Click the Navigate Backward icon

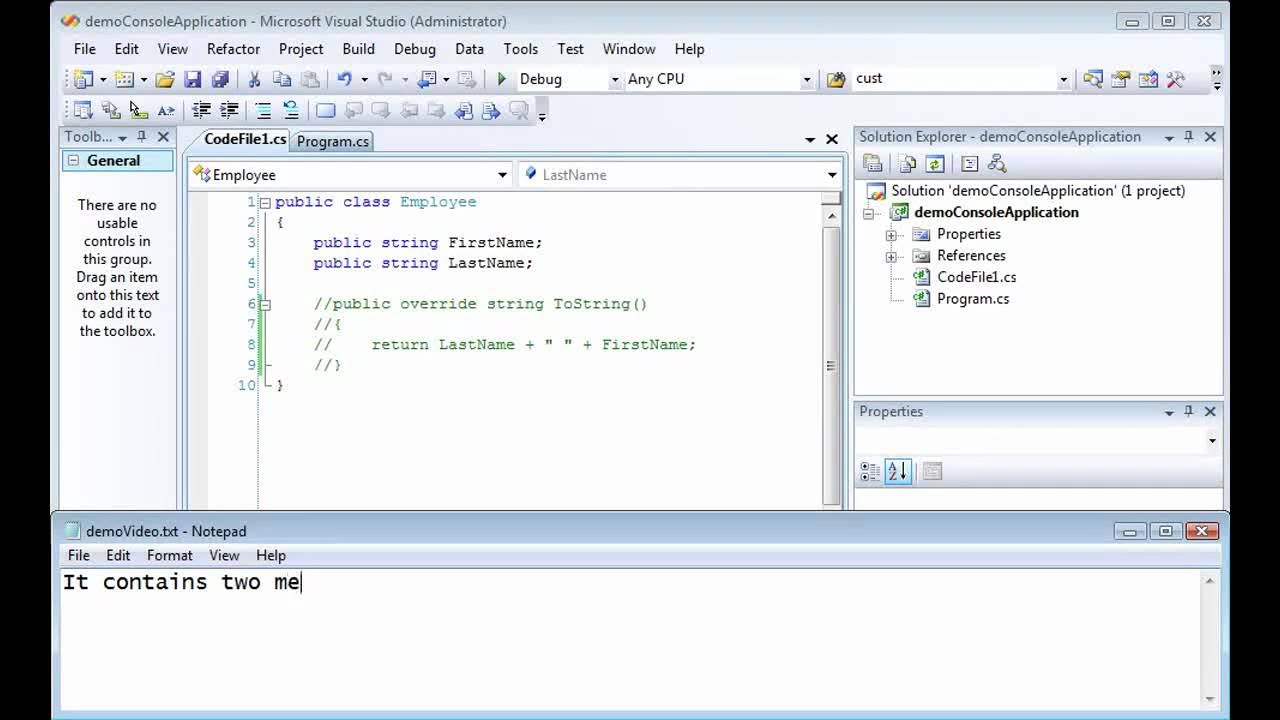coord(427,79)
